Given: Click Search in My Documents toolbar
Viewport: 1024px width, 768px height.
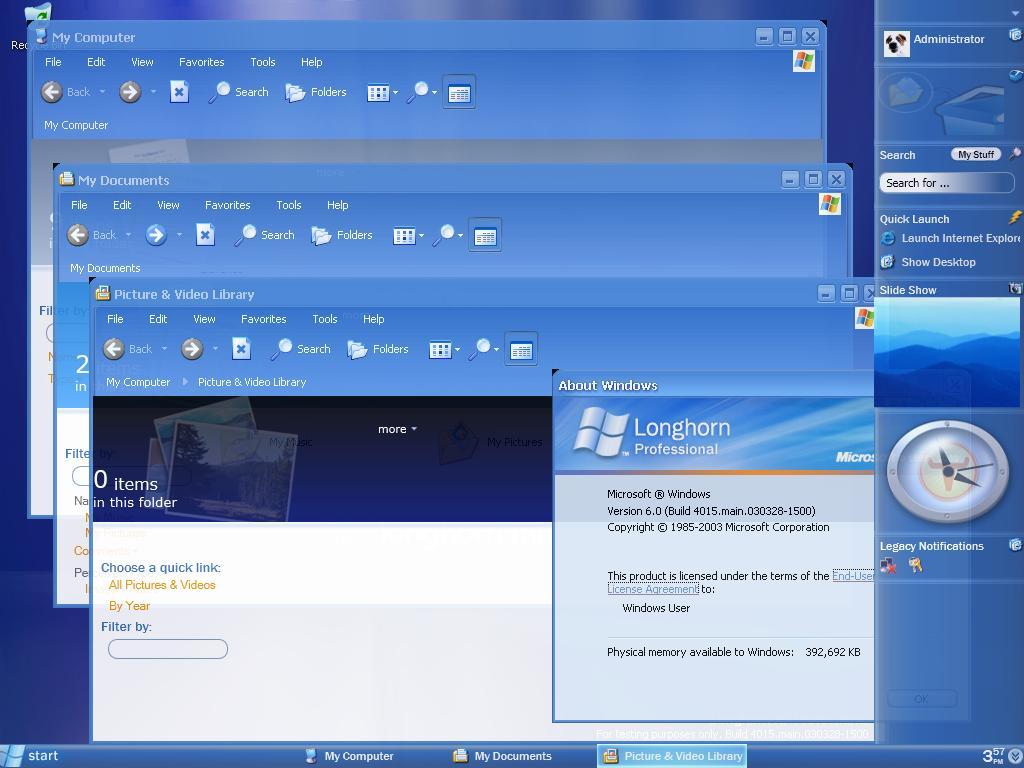Looking at the screenshot, I should point(265,235).
